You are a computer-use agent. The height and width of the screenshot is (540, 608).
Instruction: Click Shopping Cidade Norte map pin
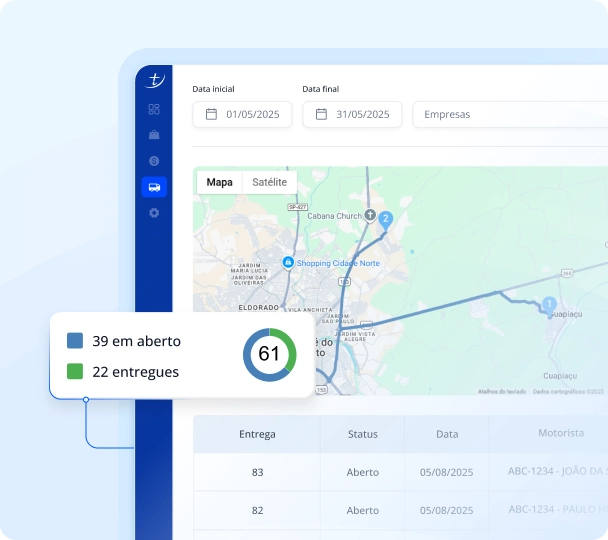[x=288, y=262]
